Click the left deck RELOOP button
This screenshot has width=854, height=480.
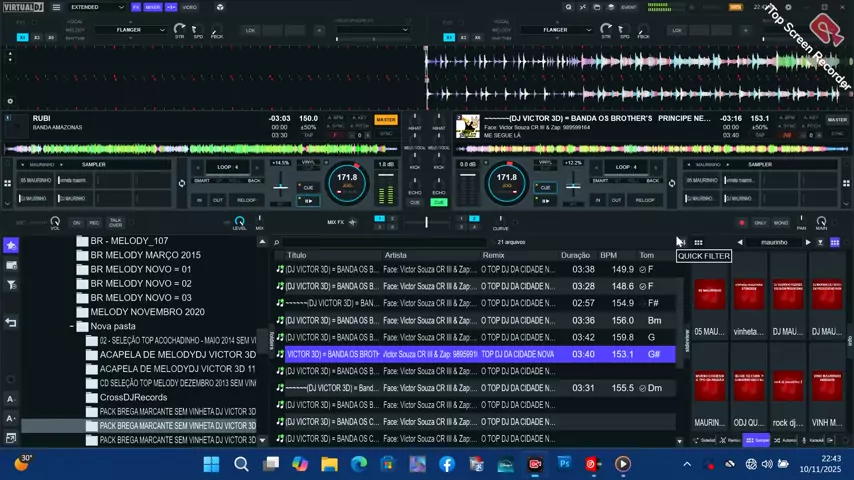pyautogui.click(x=246, y=200)
